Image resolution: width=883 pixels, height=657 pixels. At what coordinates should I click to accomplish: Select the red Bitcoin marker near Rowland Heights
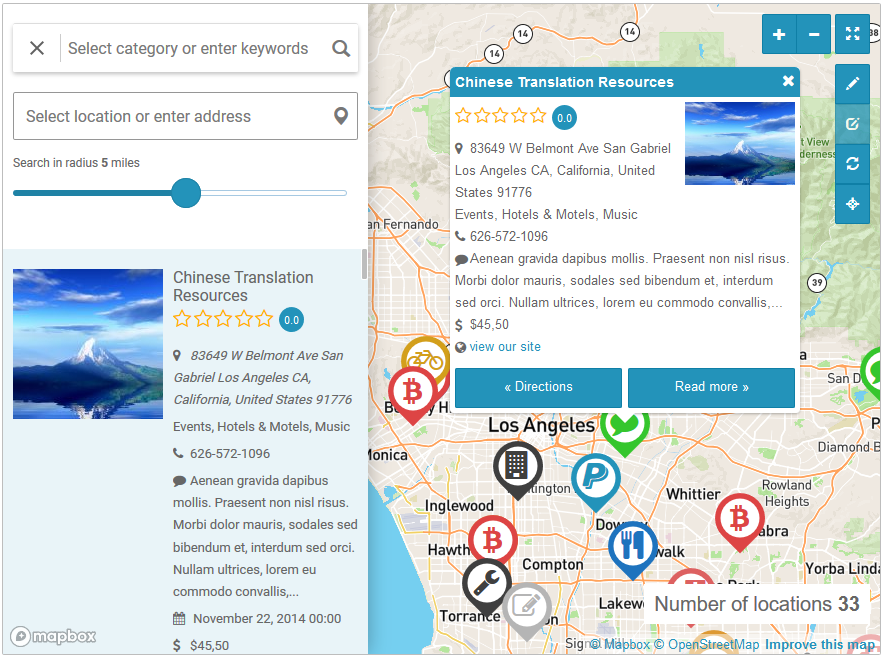(x=740, y=521)
